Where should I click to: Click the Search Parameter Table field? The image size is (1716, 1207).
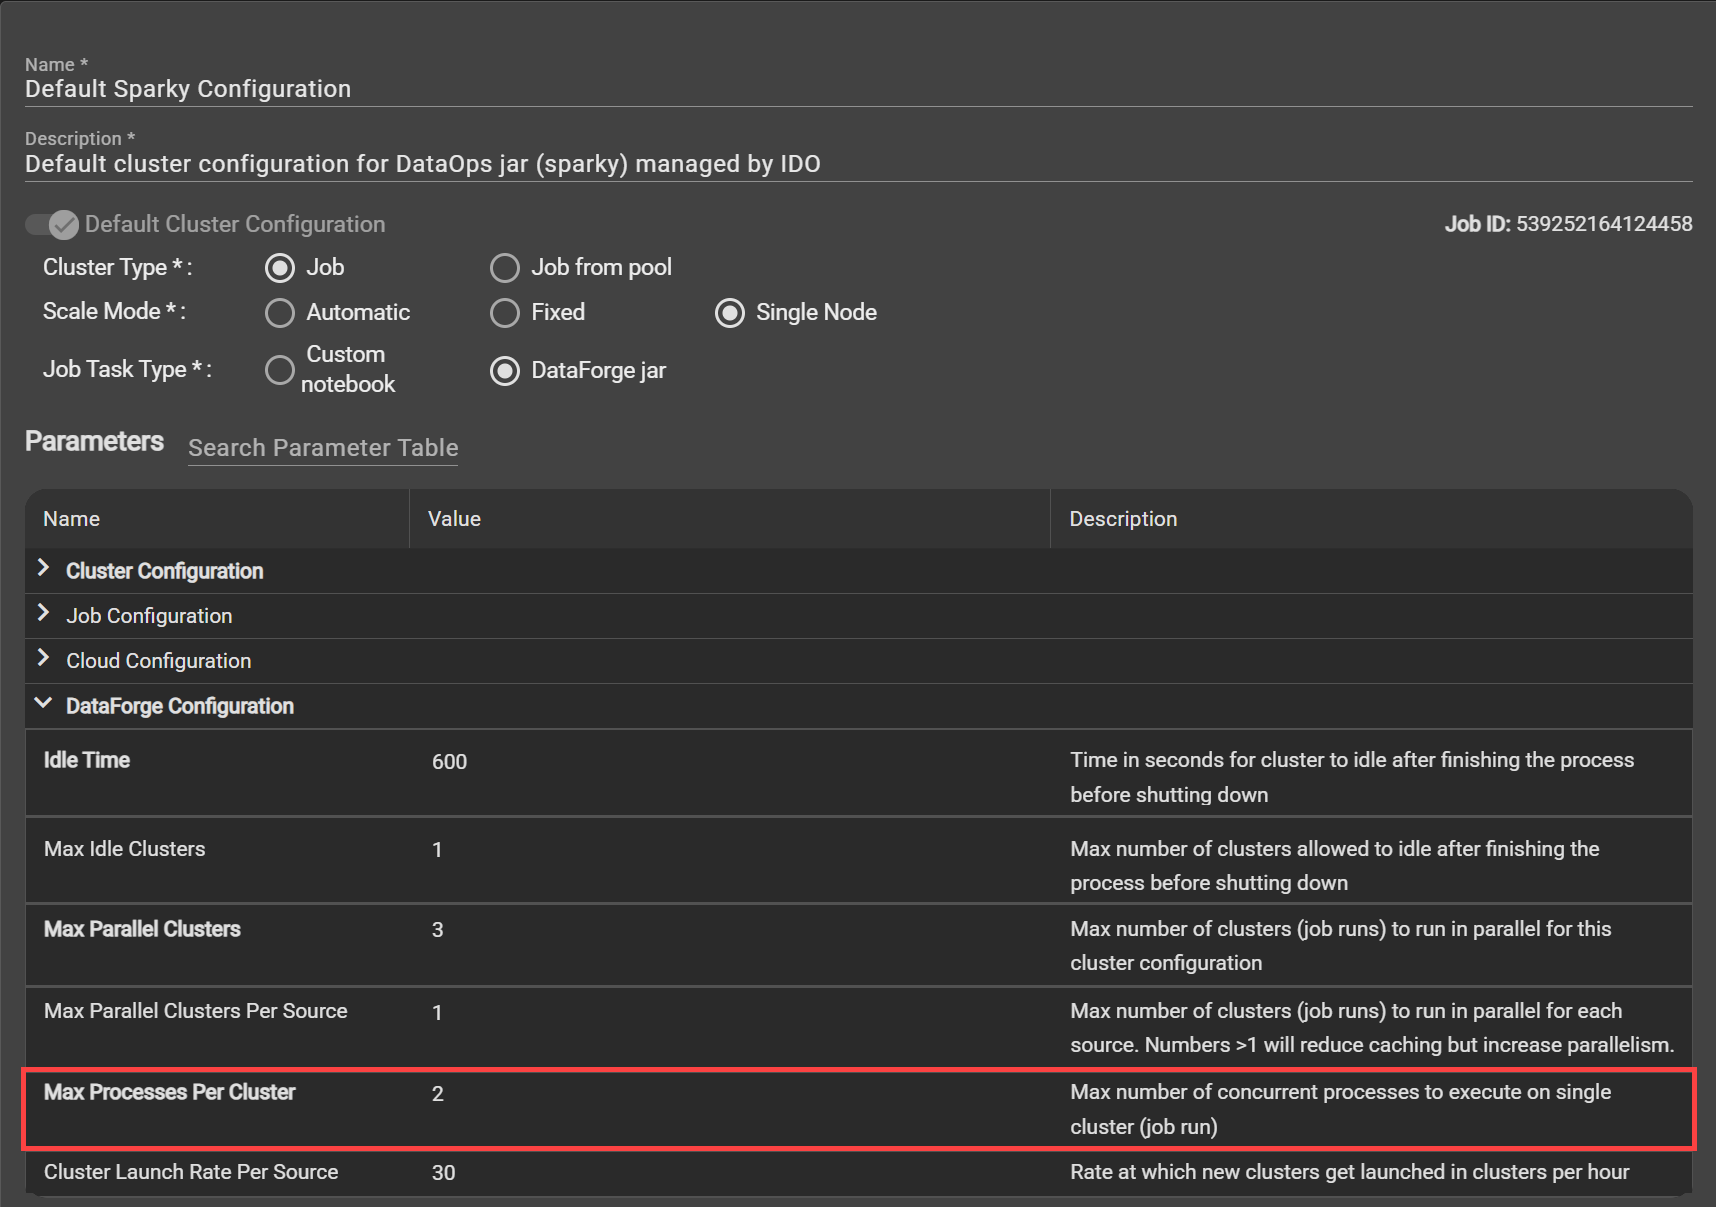322,447
